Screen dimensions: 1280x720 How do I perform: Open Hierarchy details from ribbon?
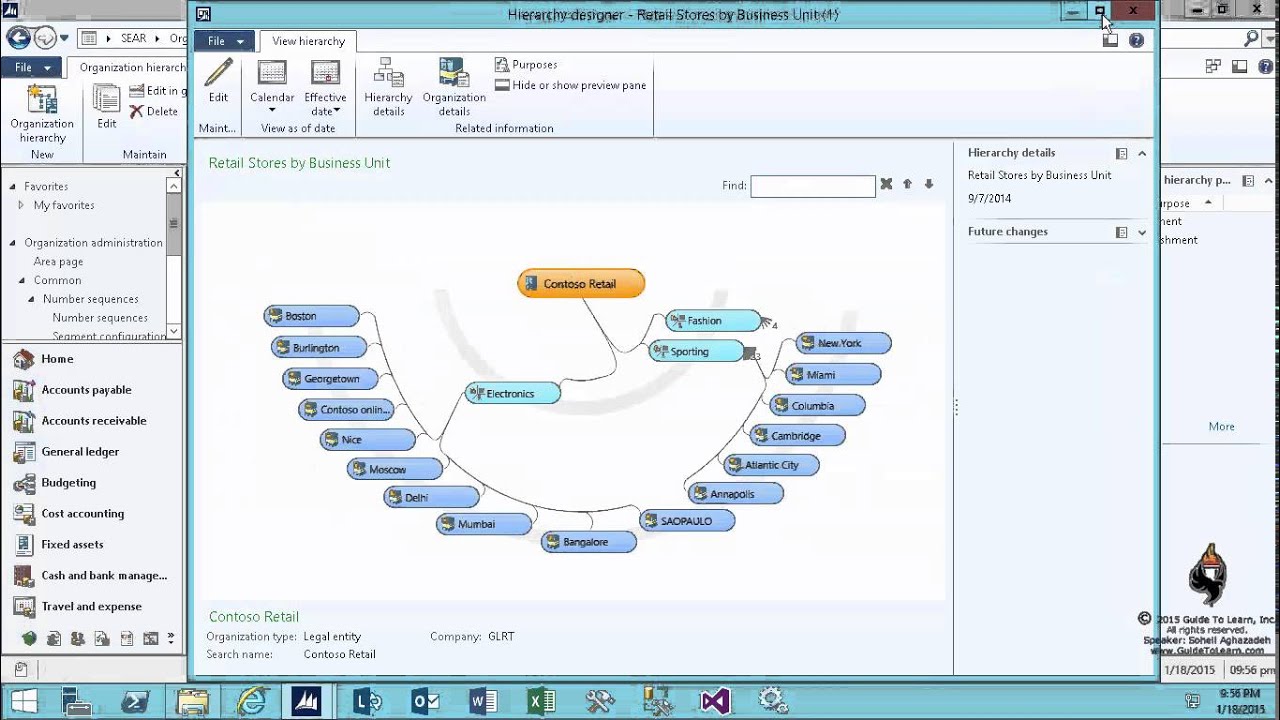click(x=388, y=88)
